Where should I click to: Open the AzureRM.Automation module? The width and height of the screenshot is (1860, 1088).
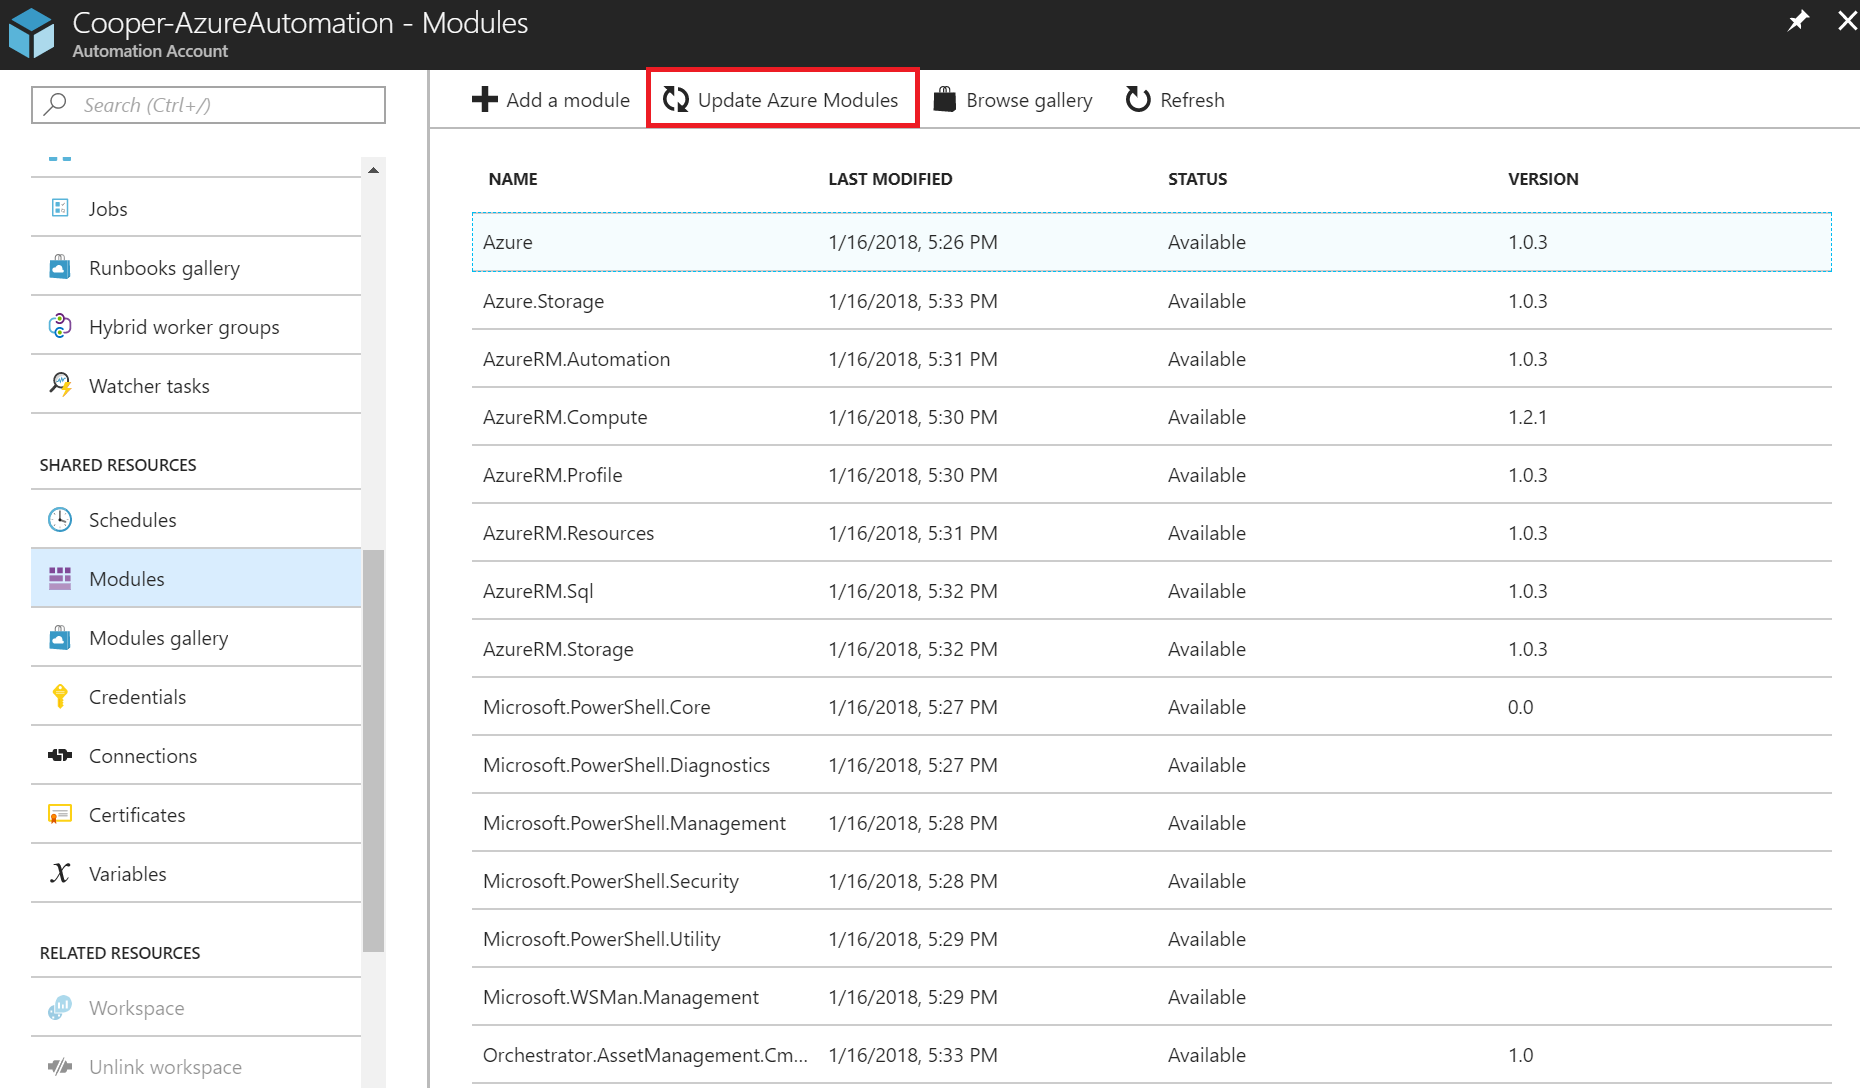tap(1152, 358)
